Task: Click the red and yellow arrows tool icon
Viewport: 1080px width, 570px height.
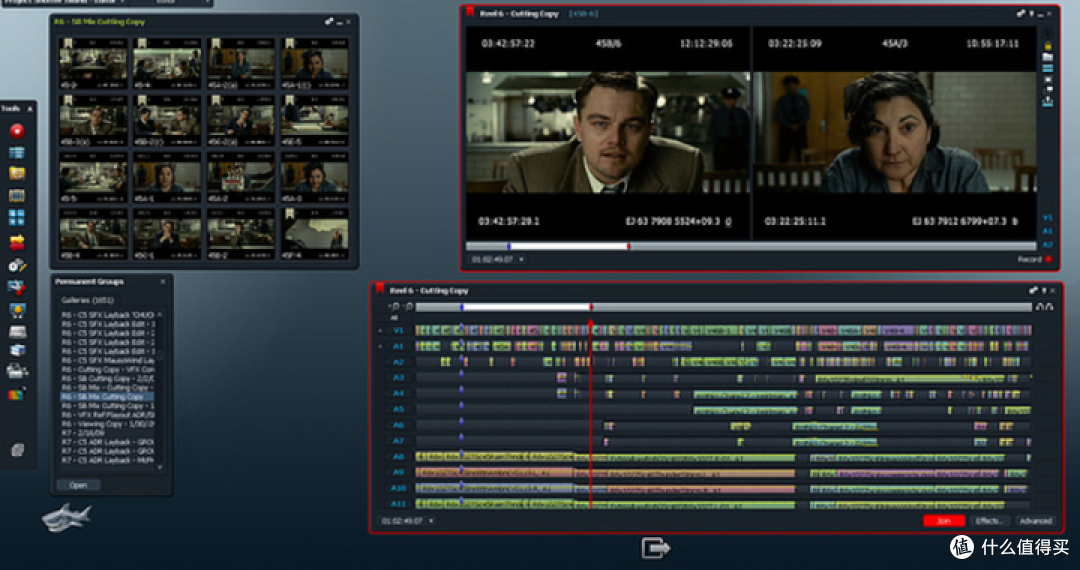Action: pos(17,242)
